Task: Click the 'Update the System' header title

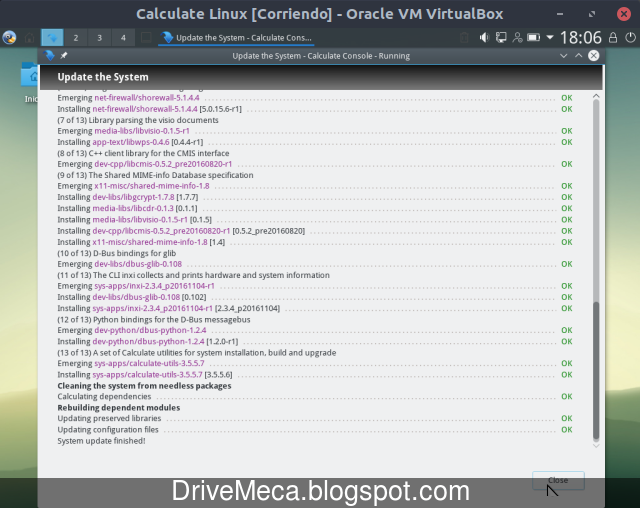Action: click(x=103, y=77)
